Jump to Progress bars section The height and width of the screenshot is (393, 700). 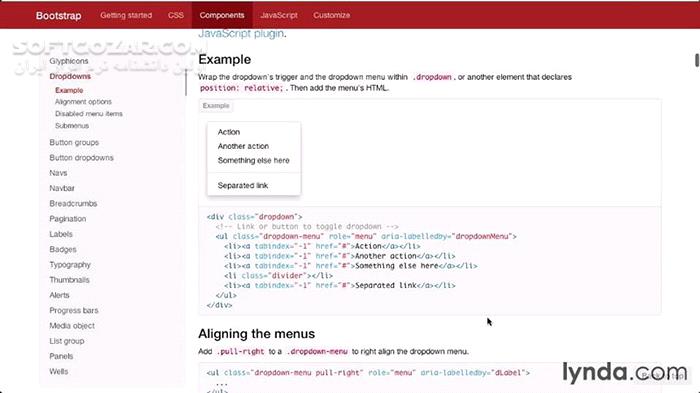(x=74, y=310)
